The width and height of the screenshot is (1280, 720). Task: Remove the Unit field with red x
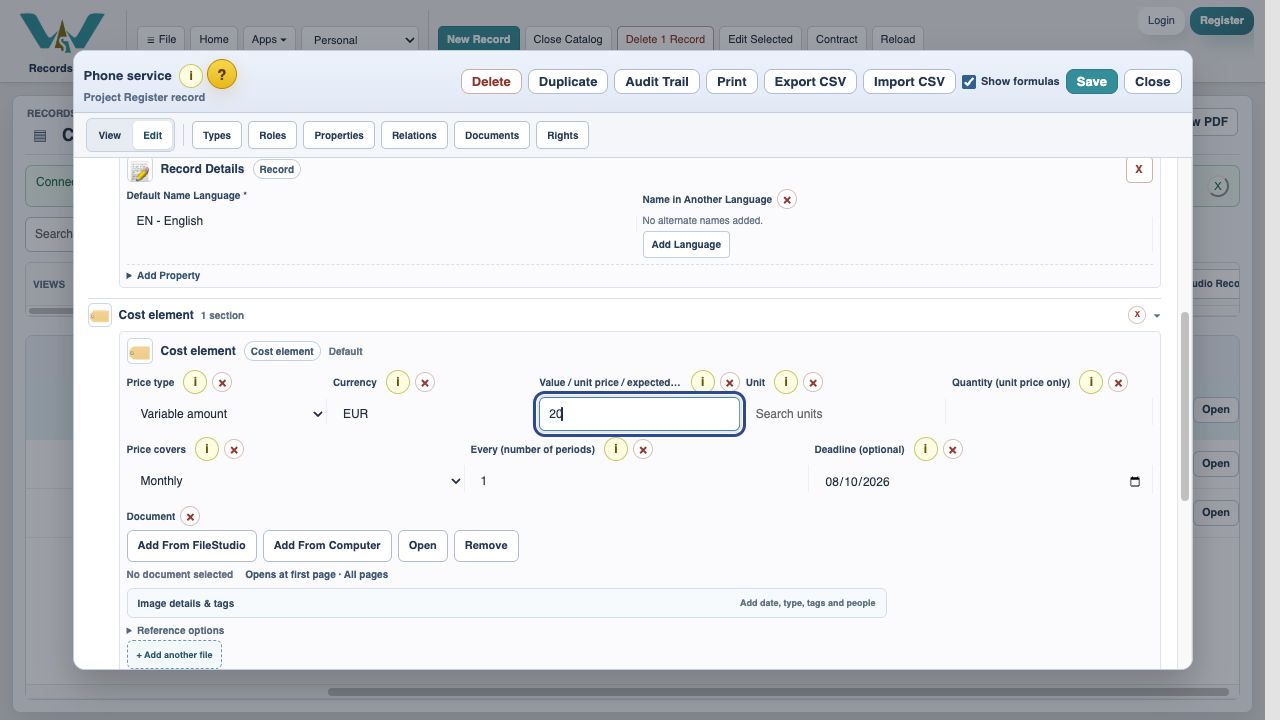(x=813, y=383)
